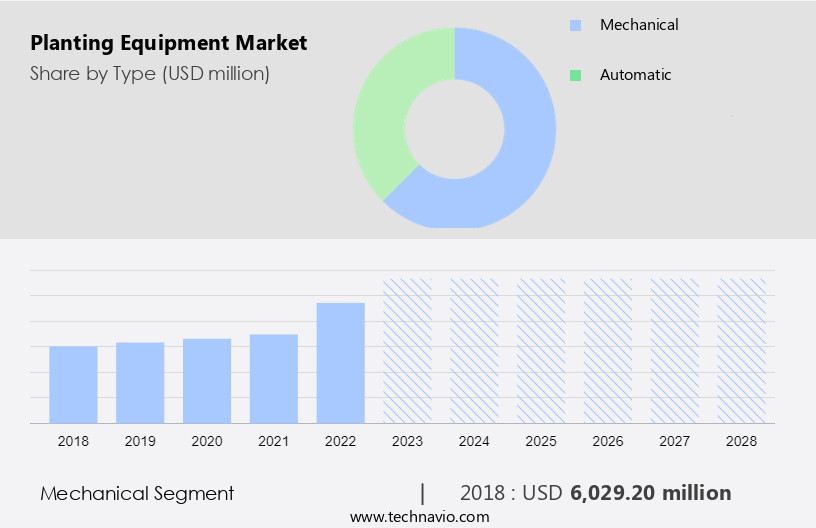Screen dimensions: 816x528
Task: Select the Automatic legend label
Action: click(635, 75)
